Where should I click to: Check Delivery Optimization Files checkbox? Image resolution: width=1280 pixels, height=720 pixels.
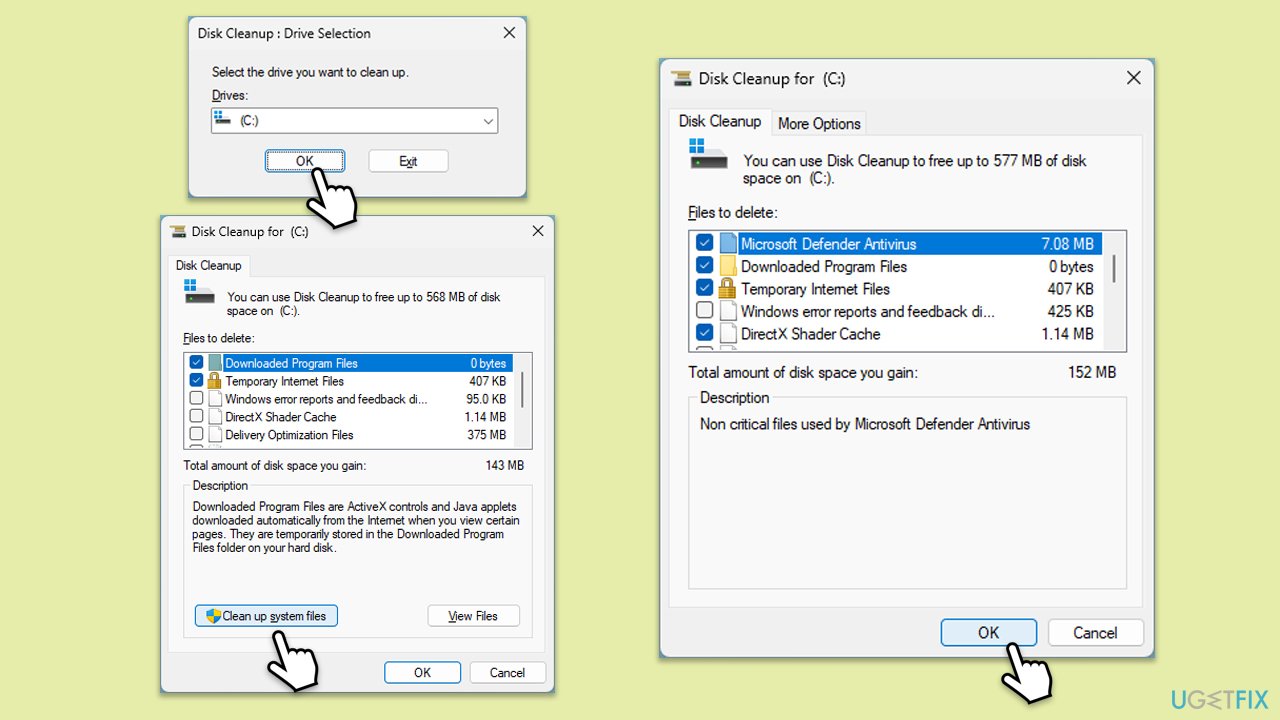pos(197,435)
